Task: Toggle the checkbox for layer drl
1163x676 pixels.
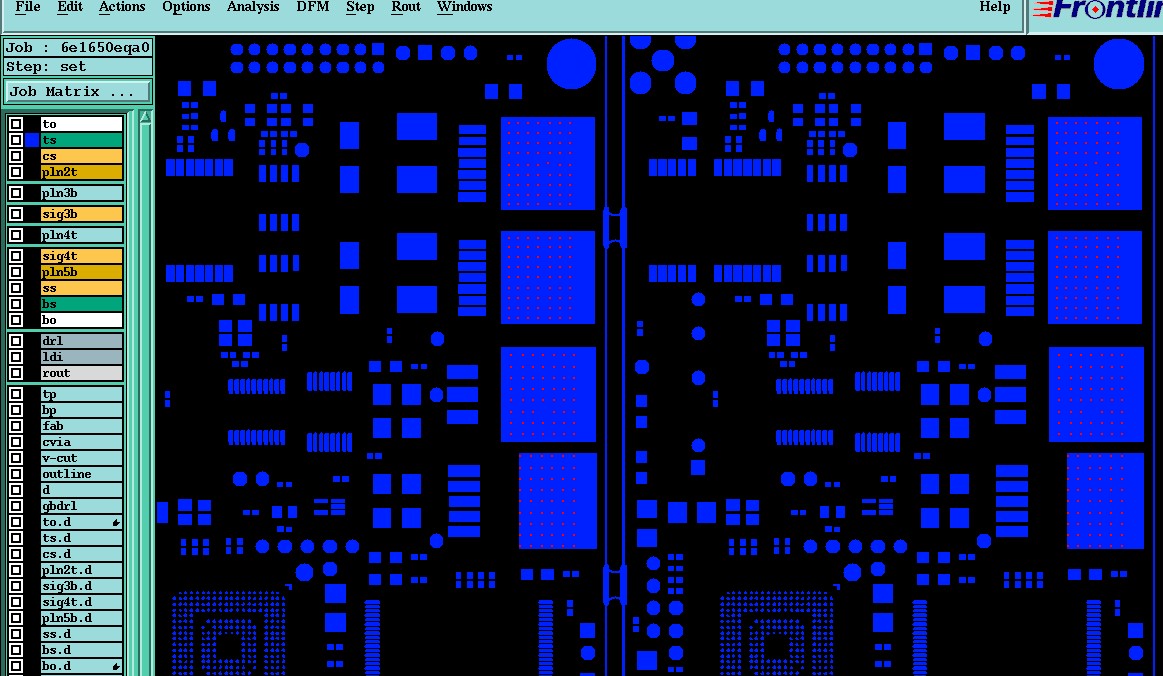Action: tap(16, 341)
